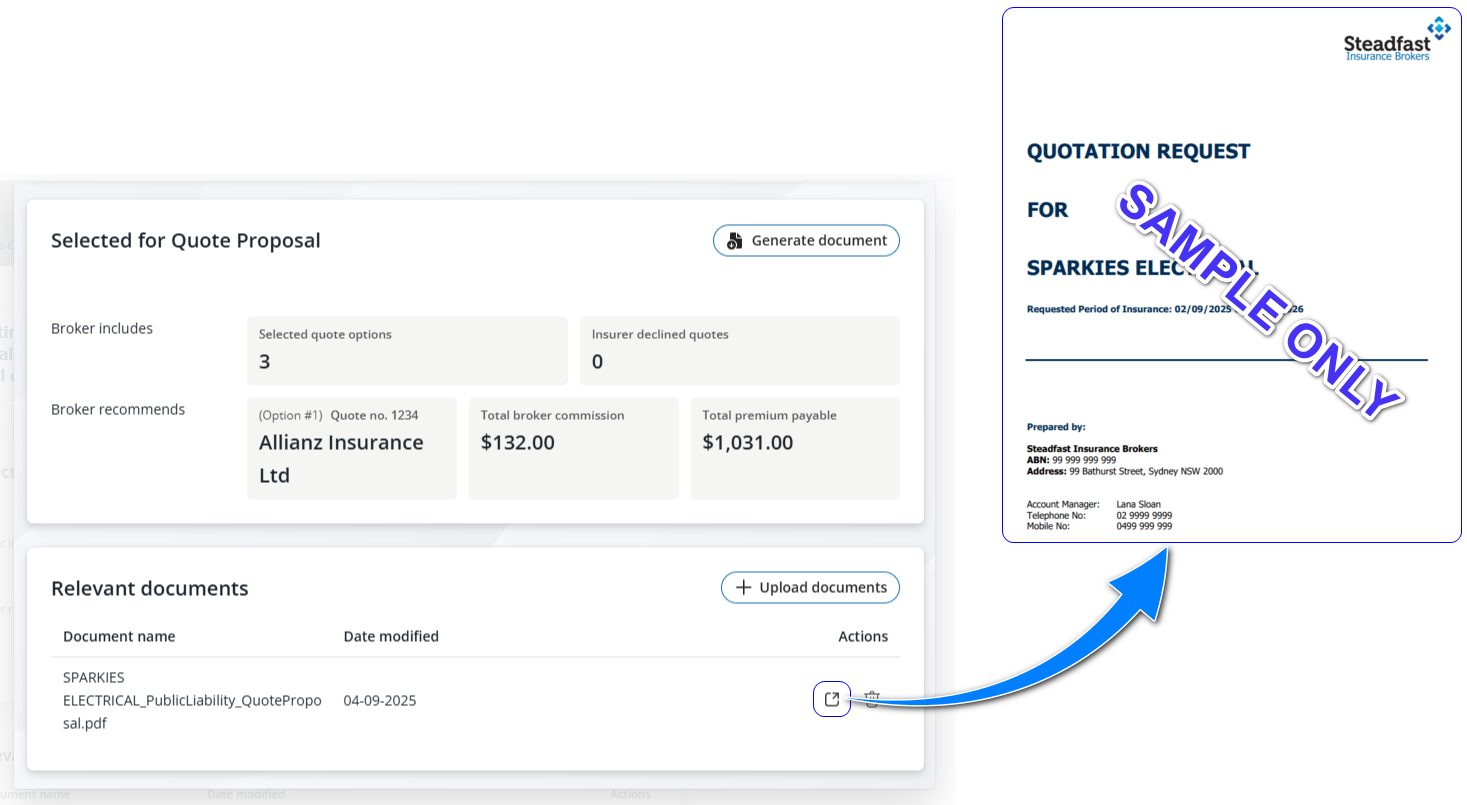Click the Generate document button
Screen dimensions: 1467x805
point(806,240)
